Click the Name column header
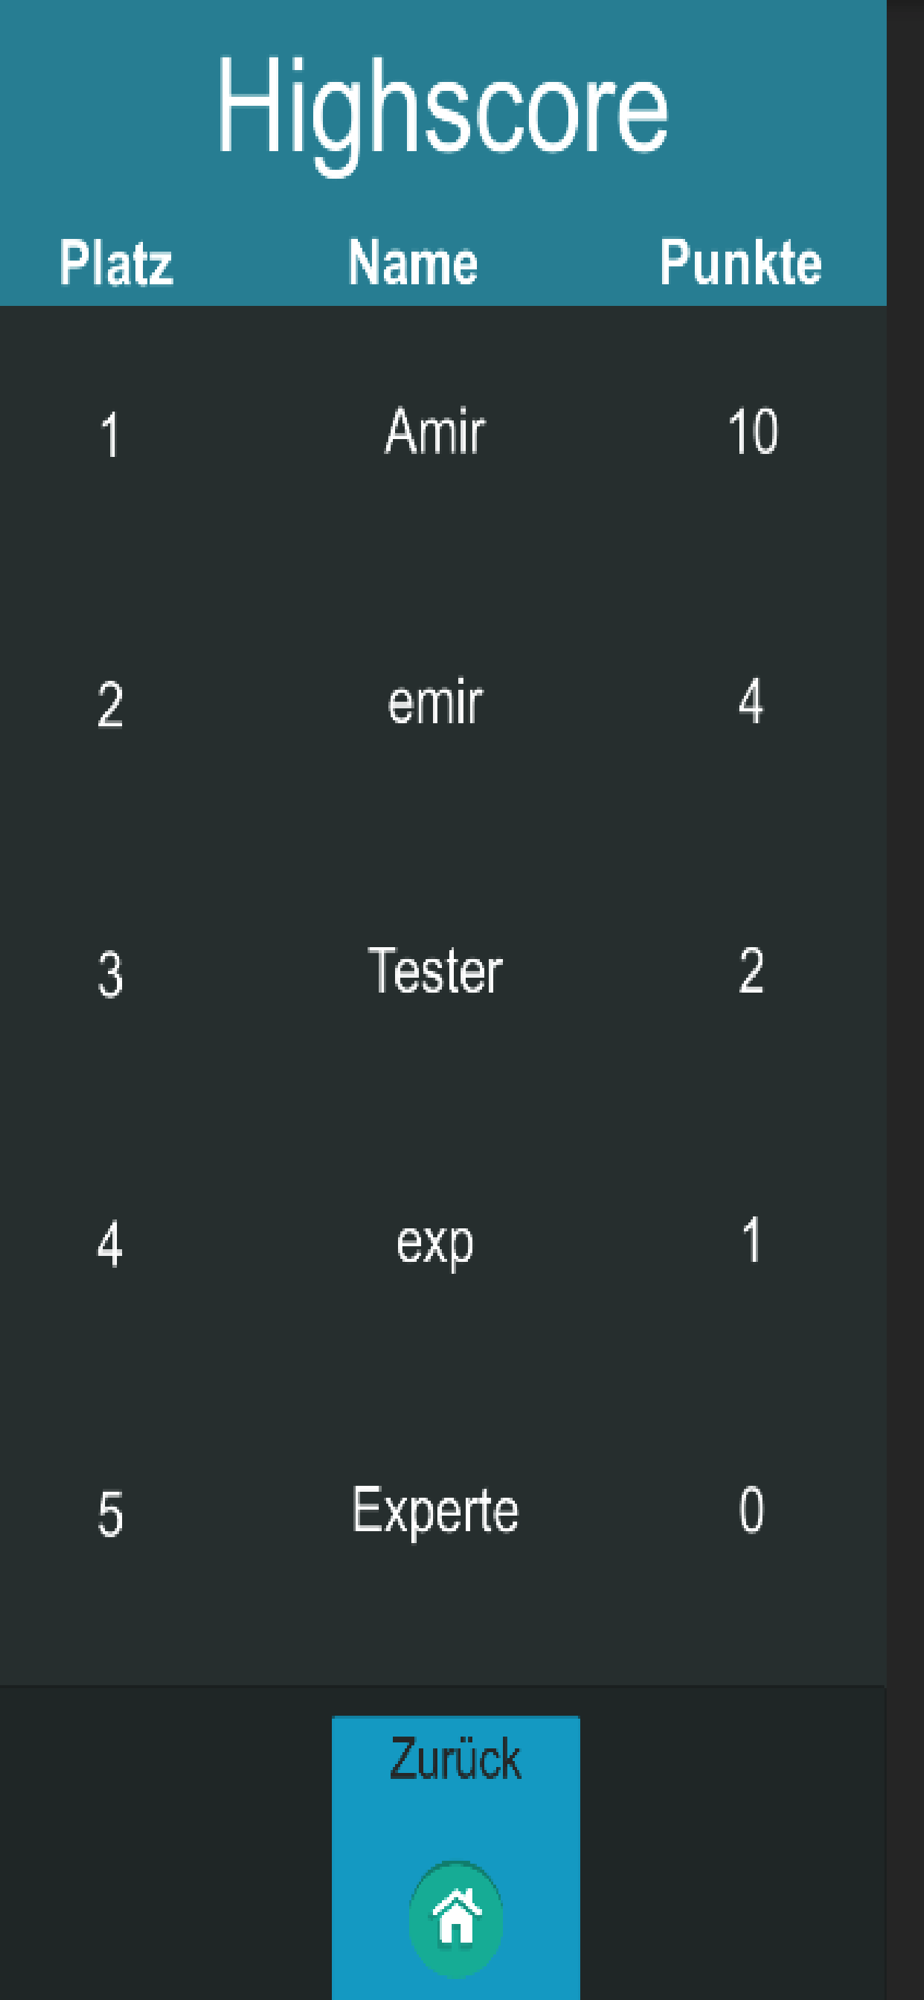 (x=412, y=262)
